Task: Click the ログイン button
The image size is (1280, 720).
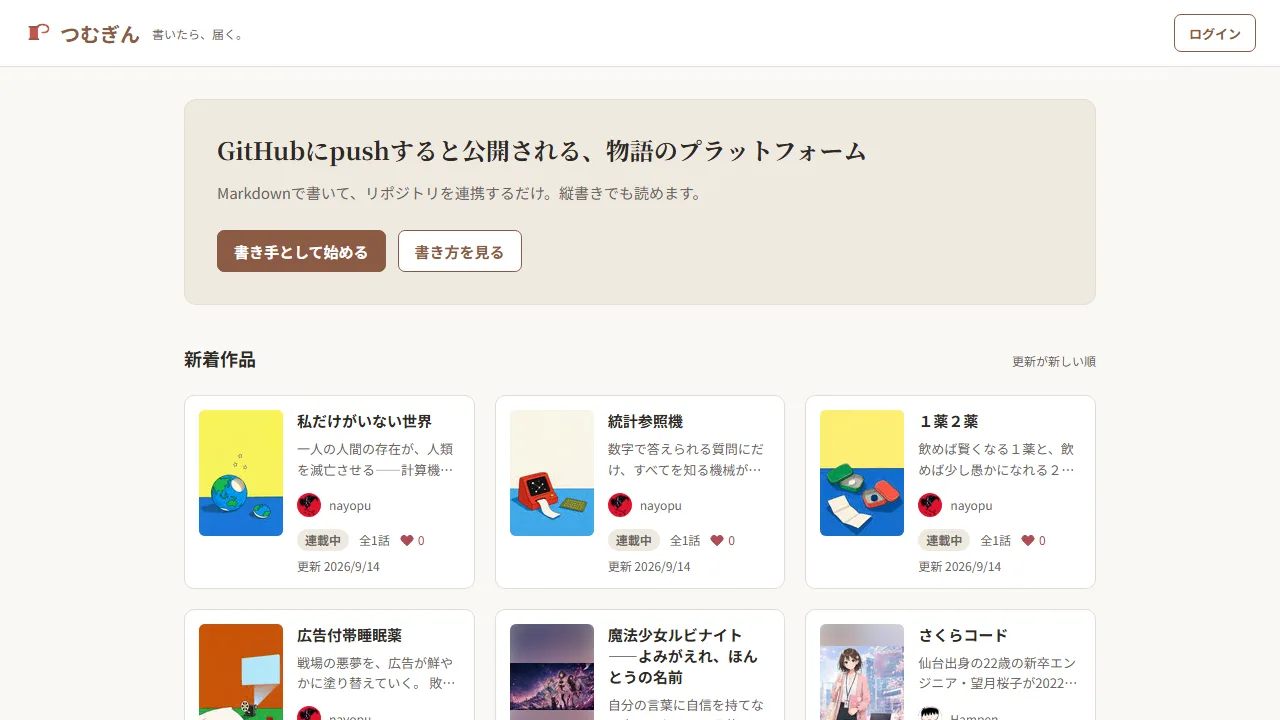Action: pyautogui.click(x=1215, y=33)
